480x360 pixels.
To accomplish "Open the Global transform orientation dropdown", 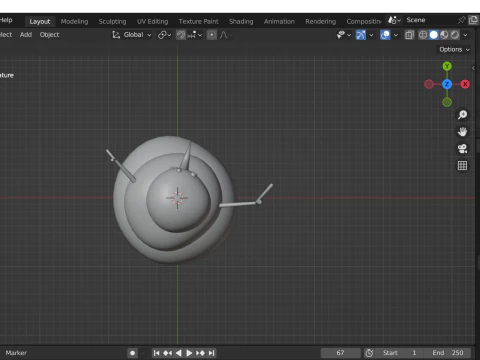I will coord(132,35).
